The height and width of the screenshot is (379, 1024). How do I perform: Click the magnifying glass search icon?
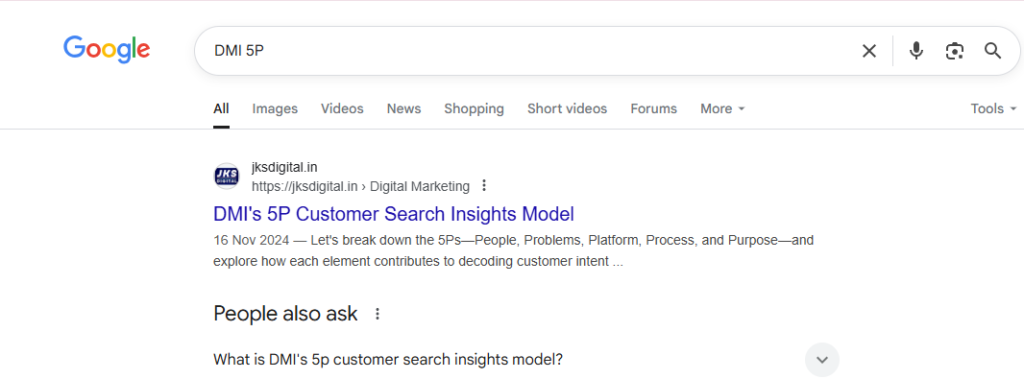coord(993,51)
